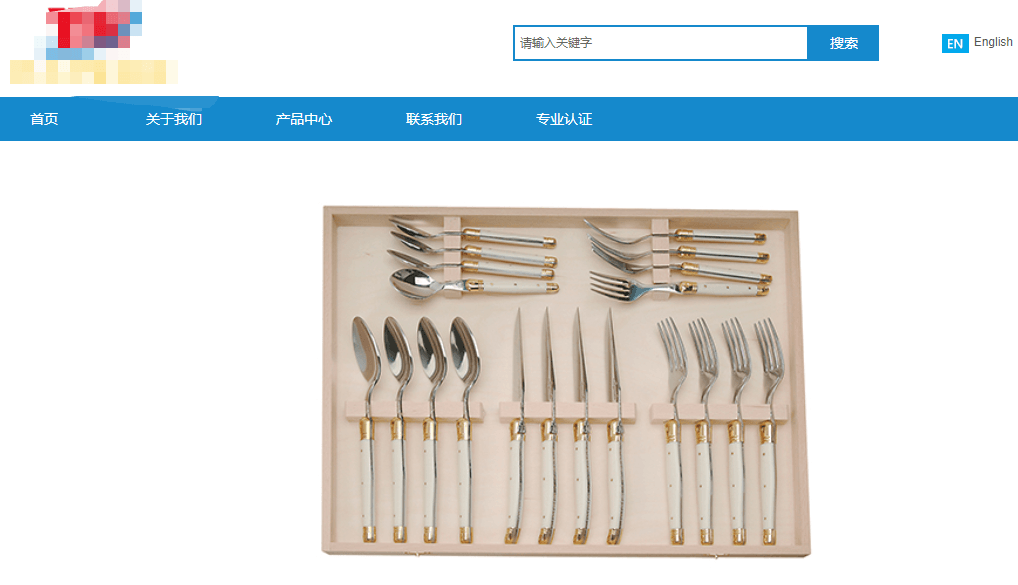Click the leftmost tablespoon's ivory handle

[x=368, y=480]
